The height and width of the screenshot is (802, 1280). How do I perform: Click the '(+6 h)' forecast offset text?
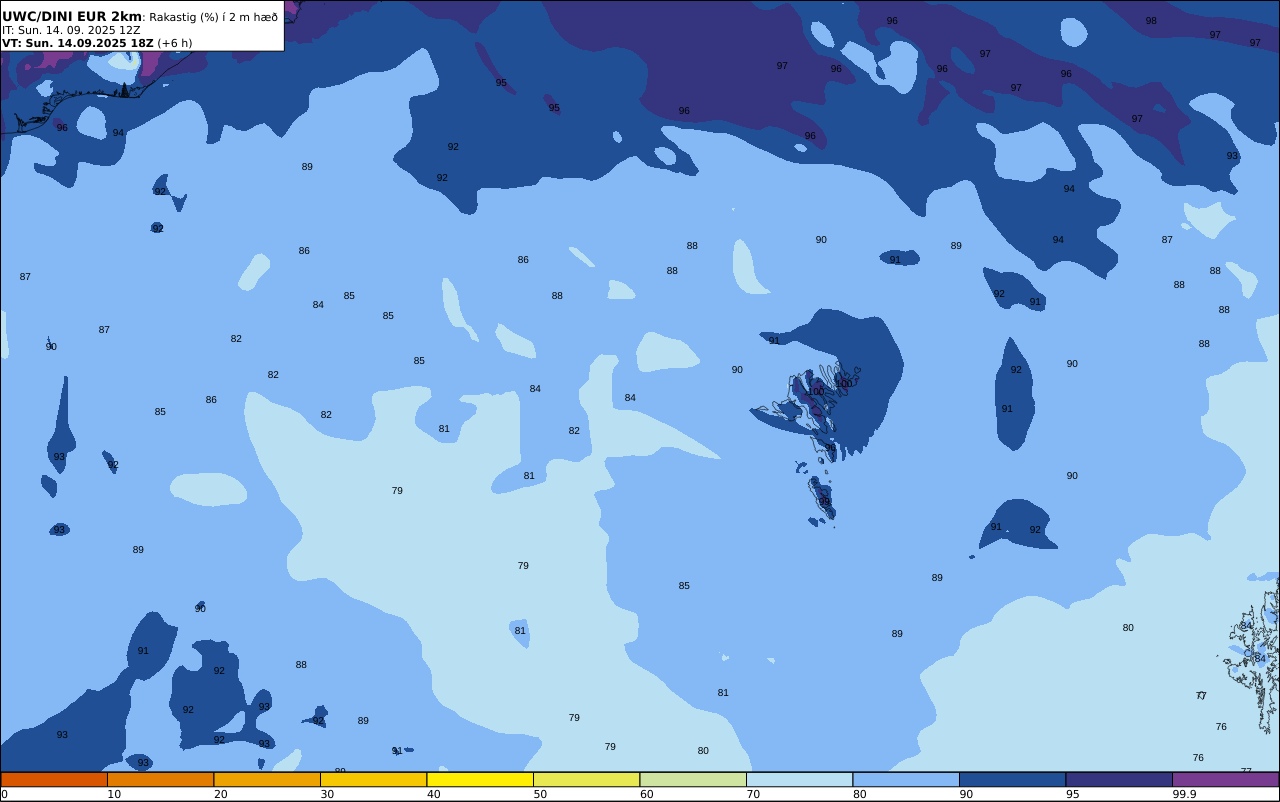(x=174, y=43)
